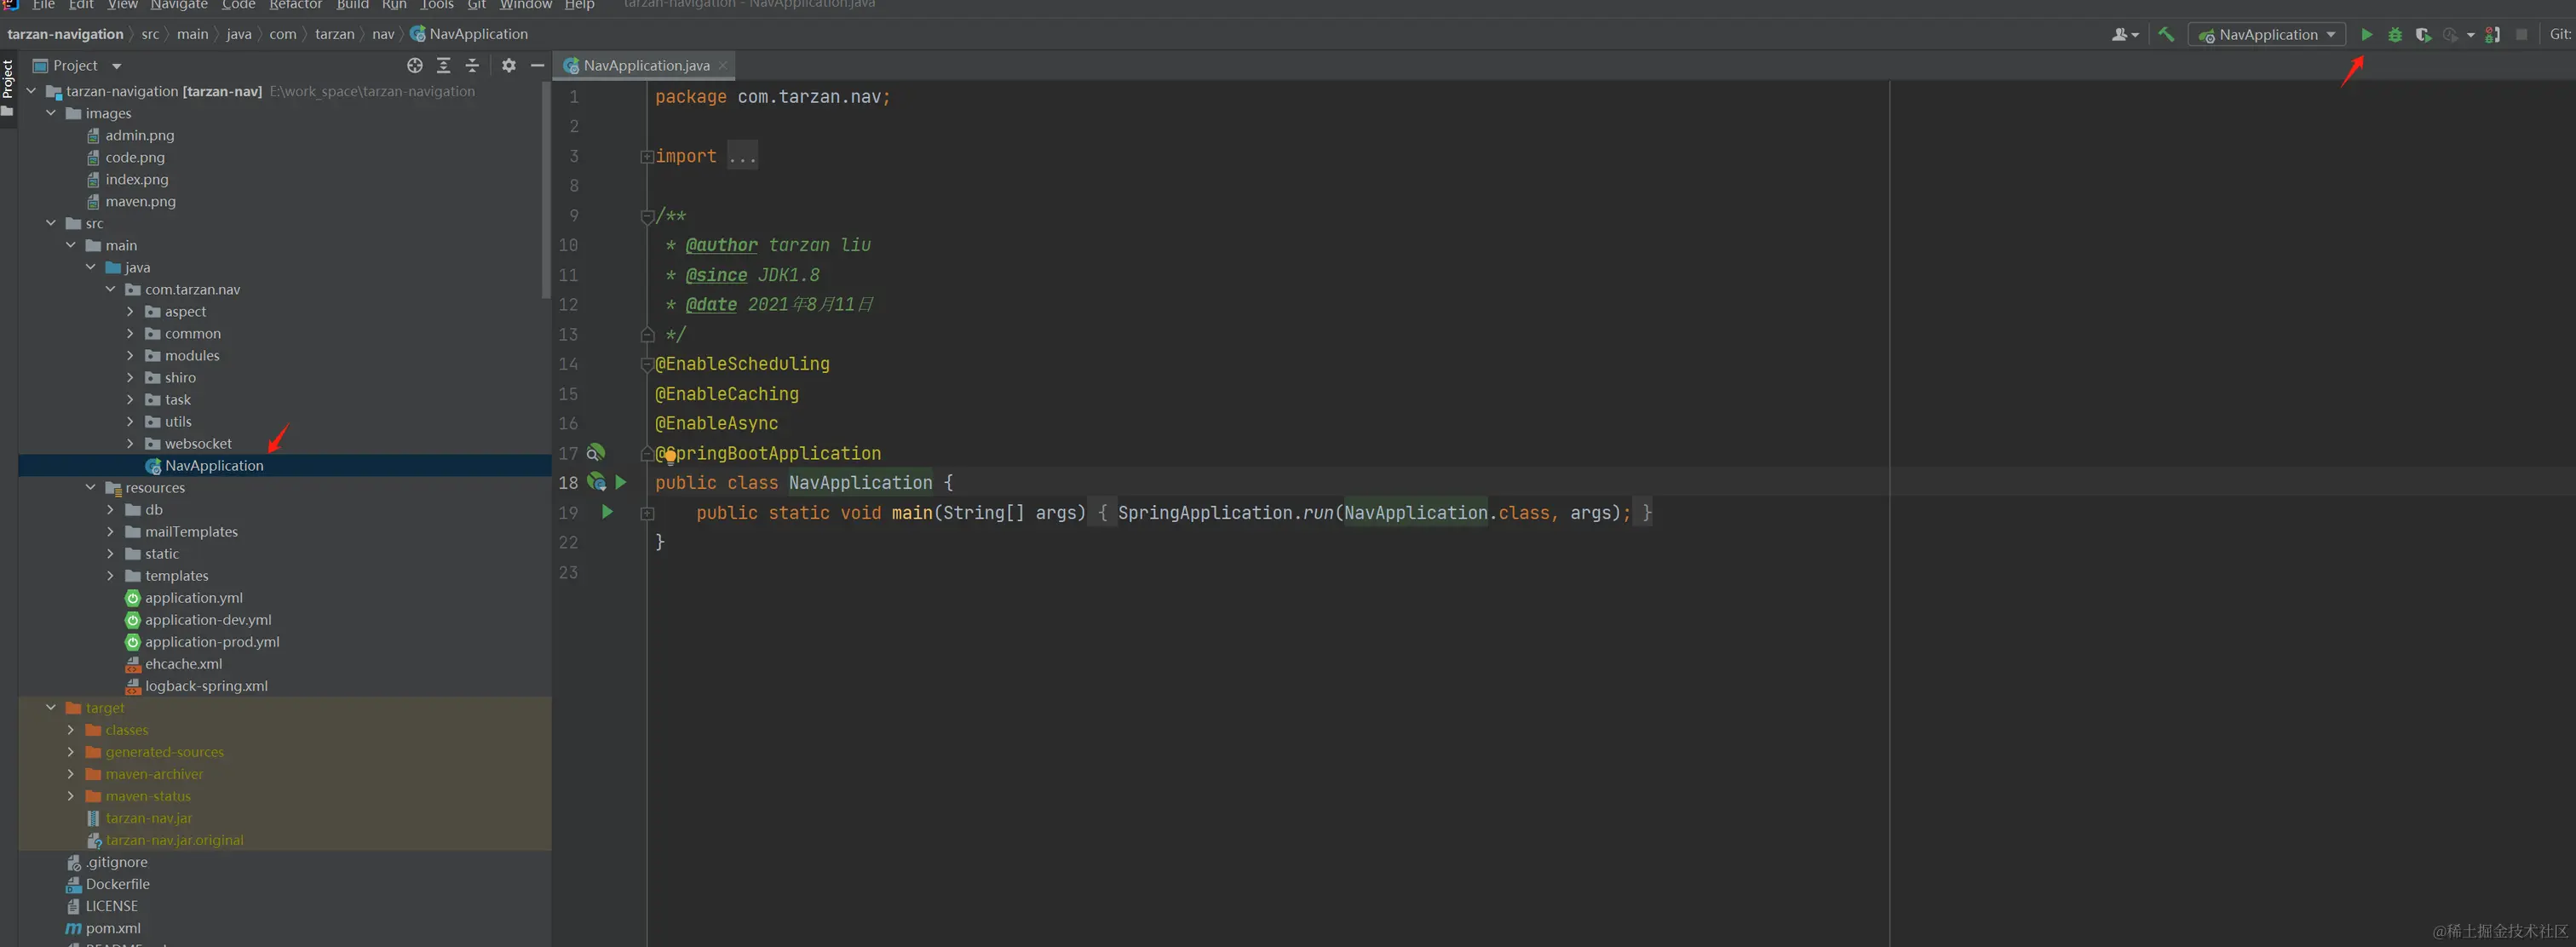The image size is (2576, 947).
Task: Open the Tools menu
Action: click(x=437, y=5)
